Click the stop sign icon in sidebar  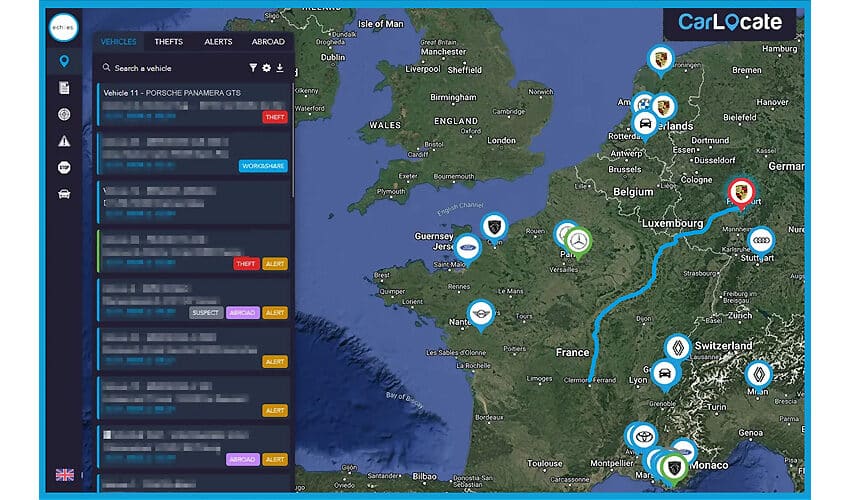(64, 167)
